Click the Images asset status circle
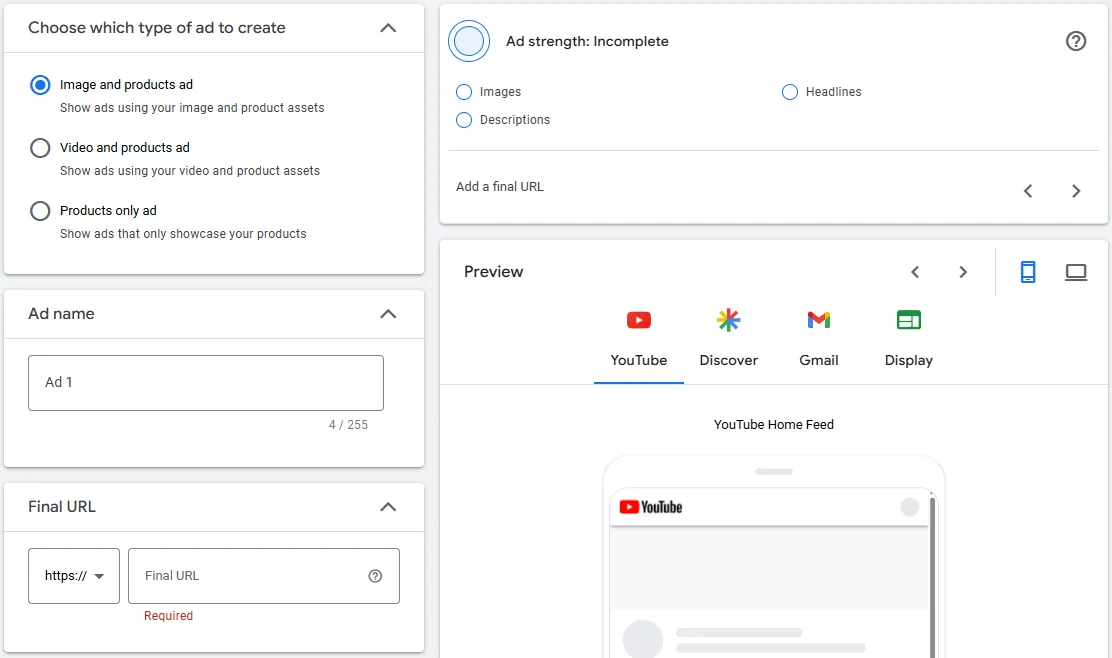This screenshot has height=658, width=1112. (464, 92)
